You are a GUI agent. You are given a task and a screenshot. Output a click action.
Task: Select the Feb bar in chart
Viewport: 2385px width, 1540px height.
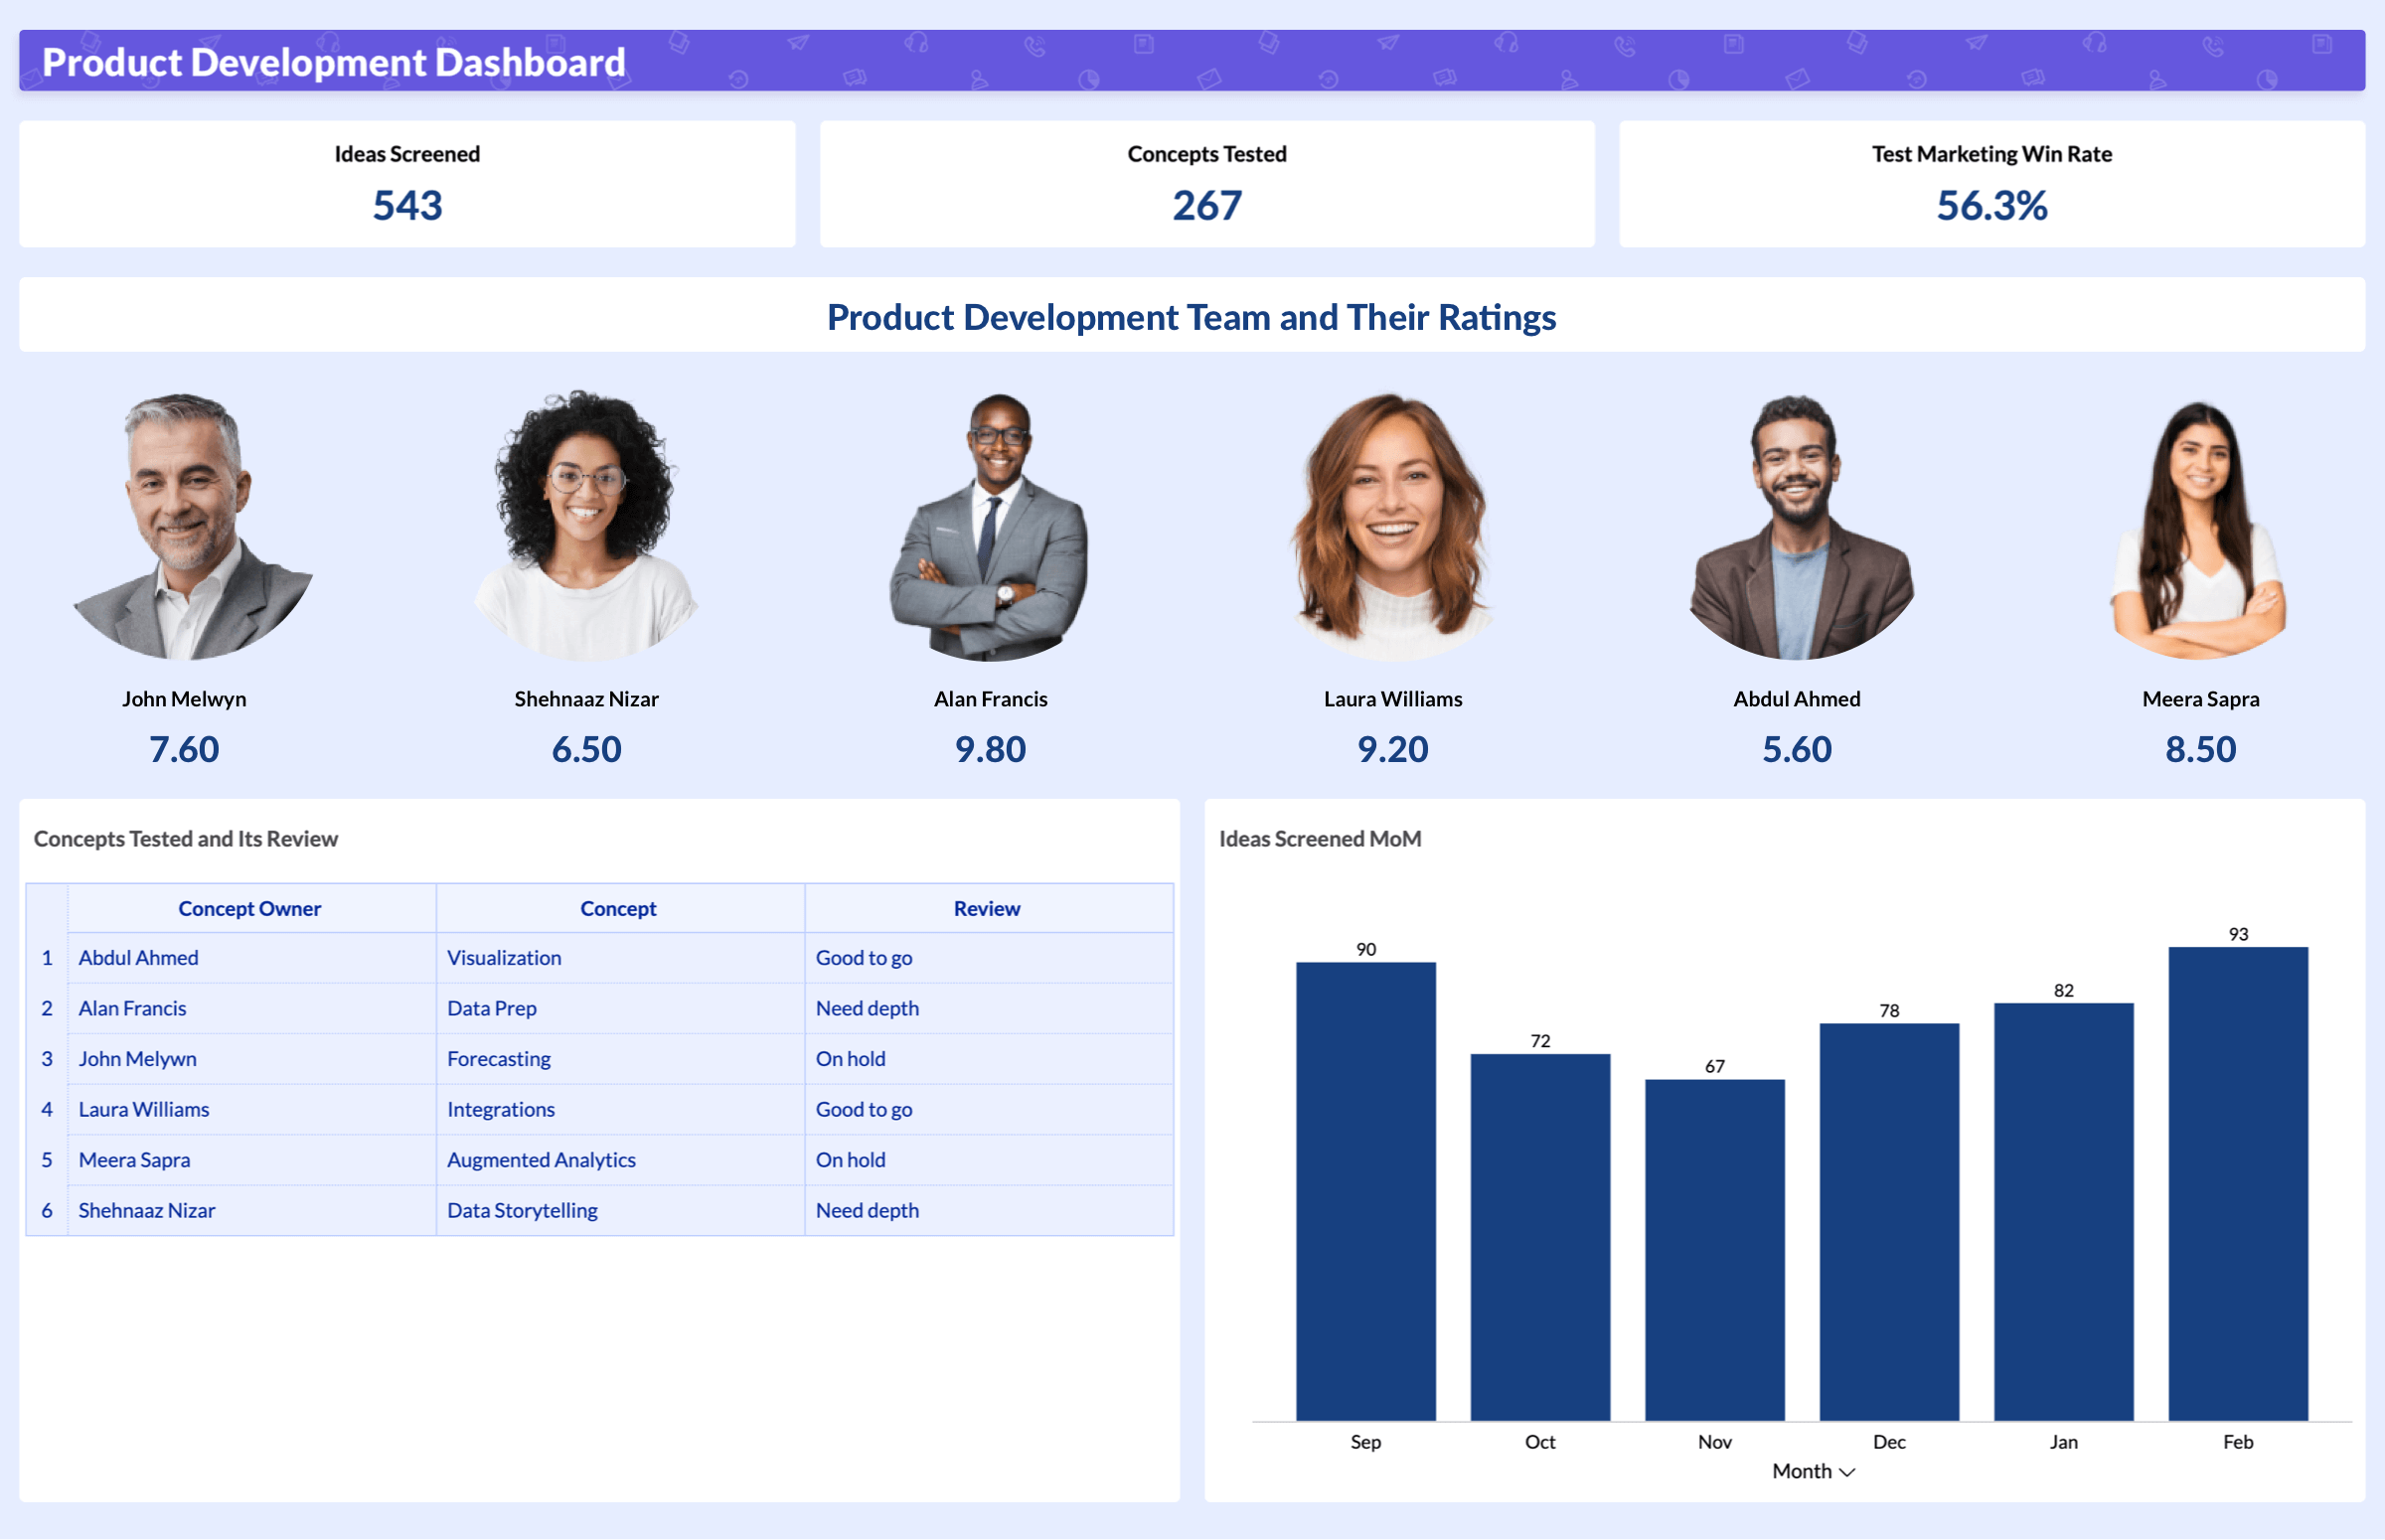[2237, 1183]
